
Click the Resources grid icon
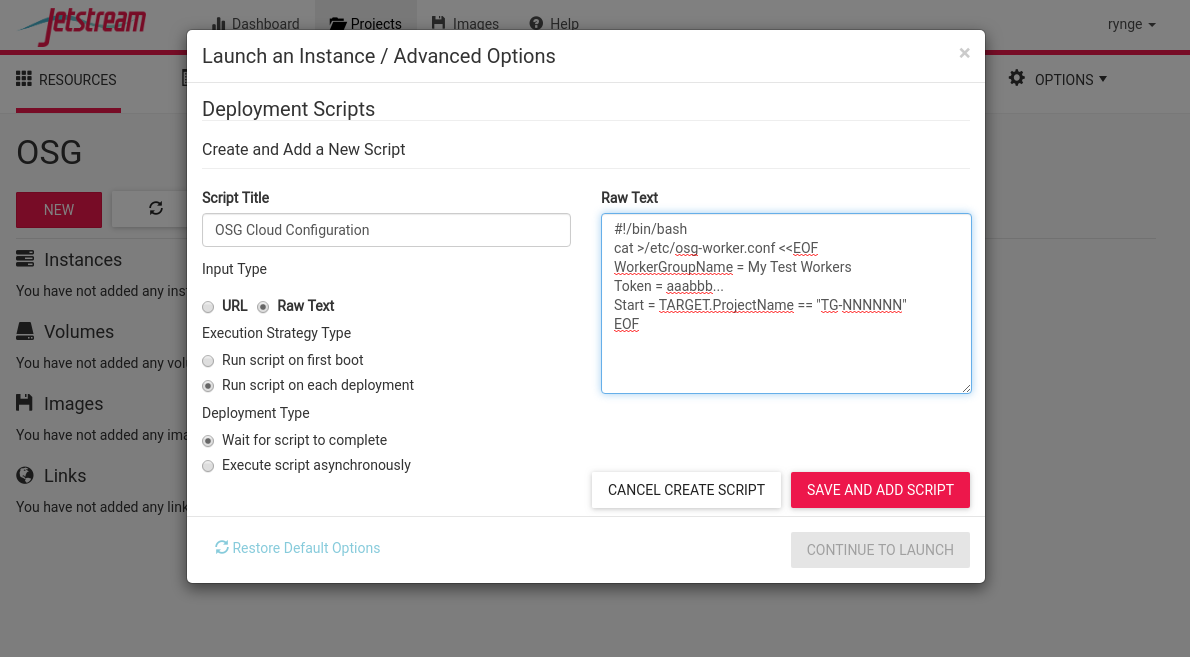[24, 79]
